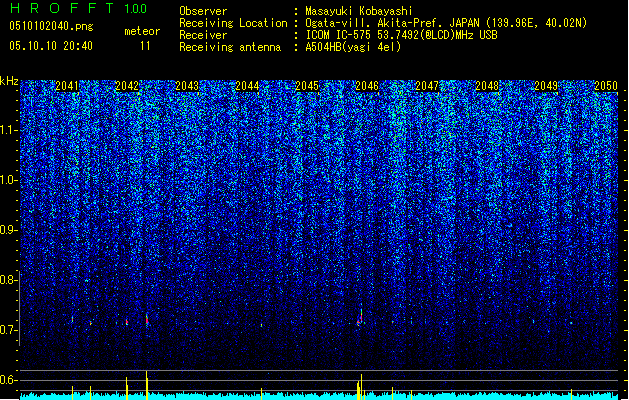Click the Receiver label
This screenshot has width=629, height=400.
(203, 35)
